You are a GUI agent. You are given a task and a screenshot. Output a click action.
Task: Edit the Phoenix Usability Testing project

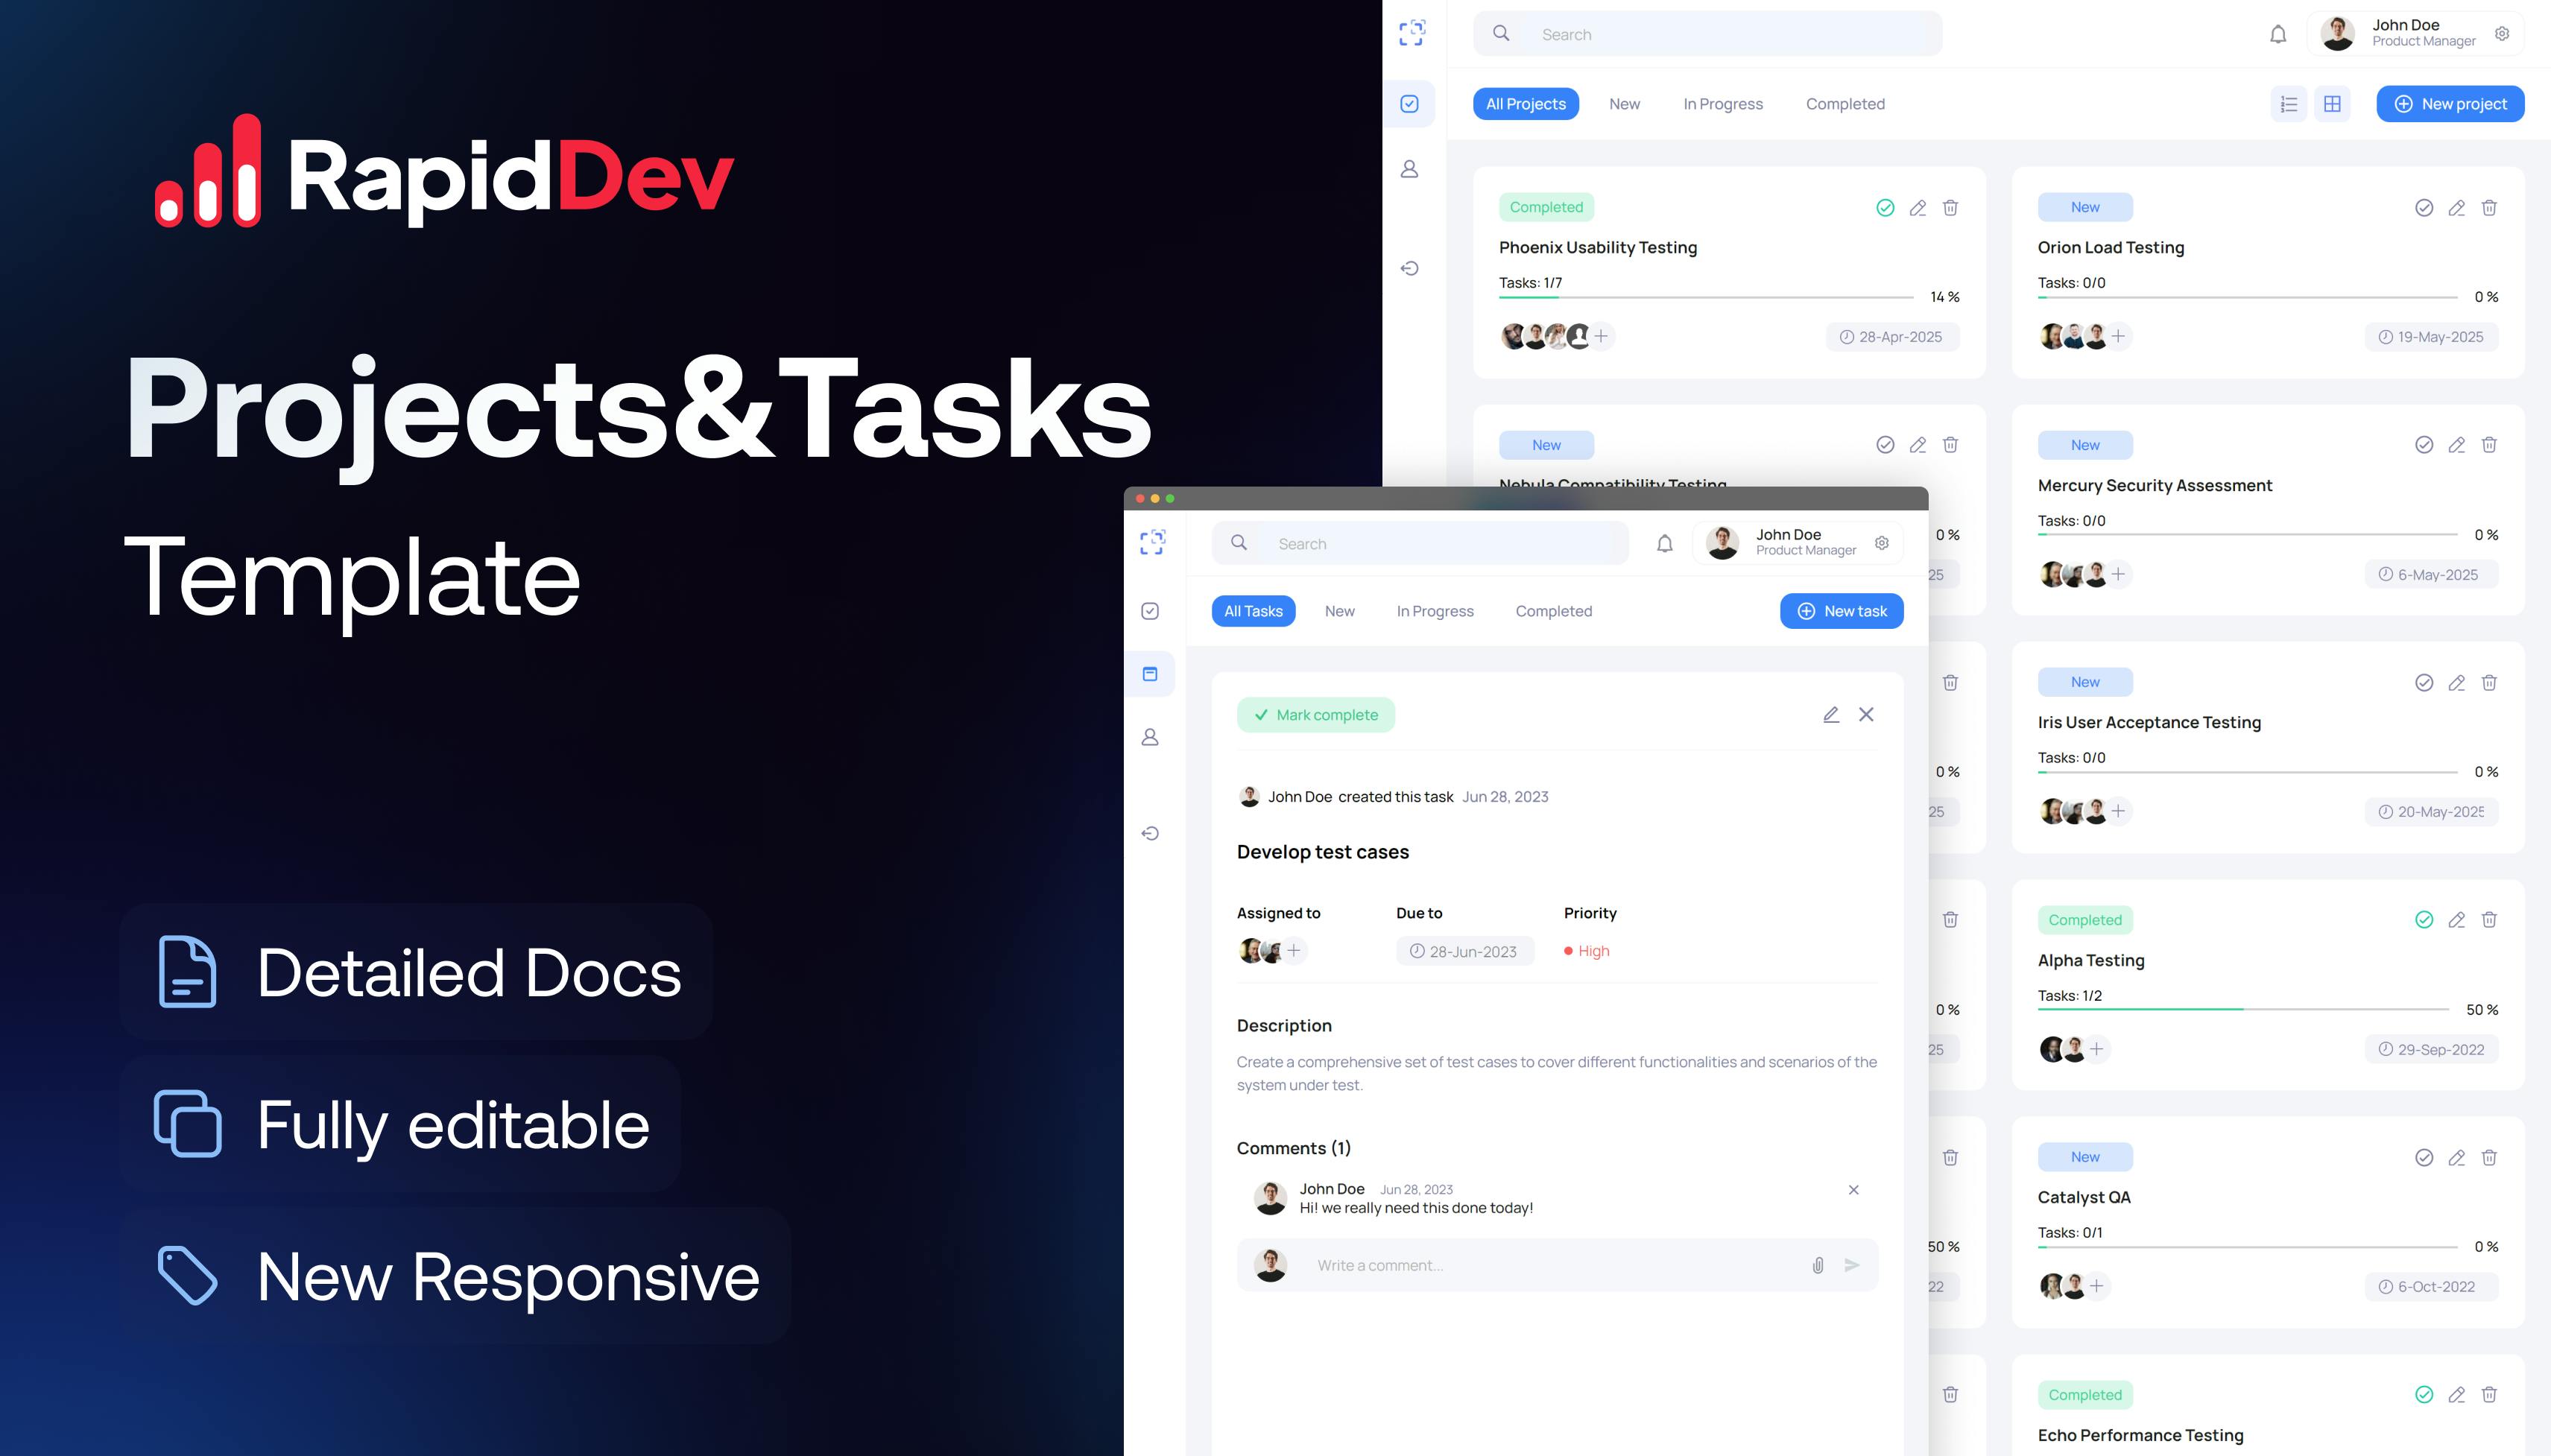coord(1917,207)
